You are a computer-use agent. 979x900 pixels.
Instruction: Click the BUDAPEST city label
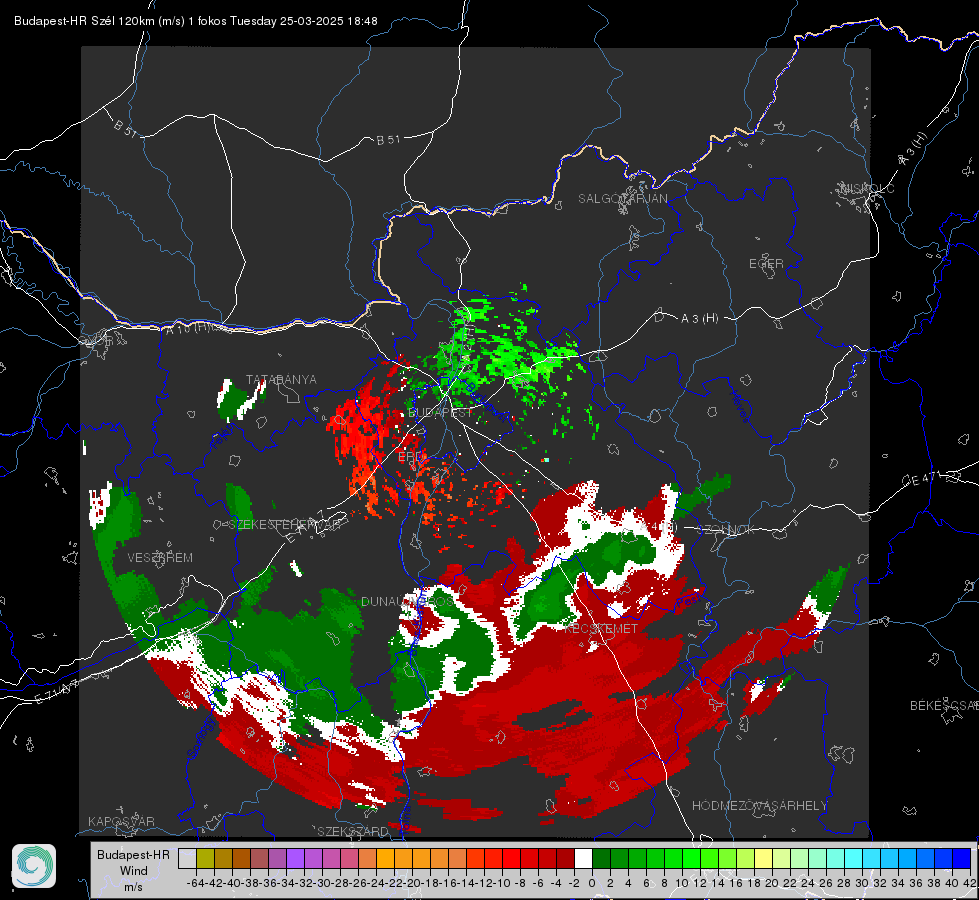pyautogui.click(x=440, y=413)
